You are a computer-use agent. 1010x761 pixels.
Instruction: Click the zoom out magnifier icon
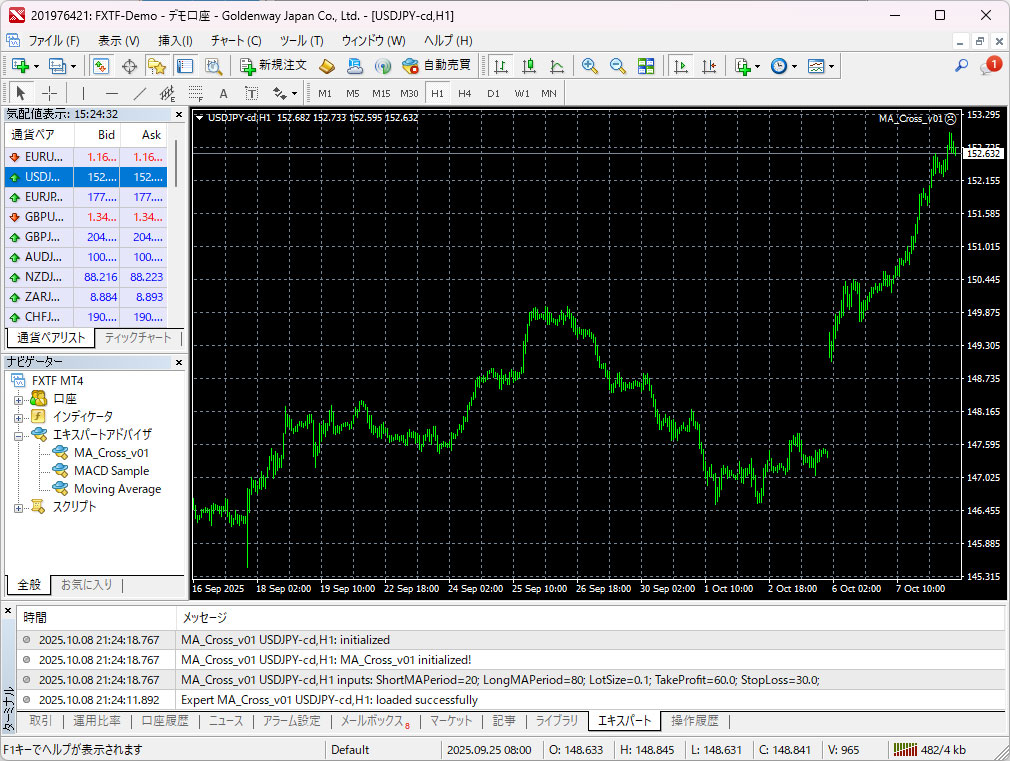click(x=618, y=66)
